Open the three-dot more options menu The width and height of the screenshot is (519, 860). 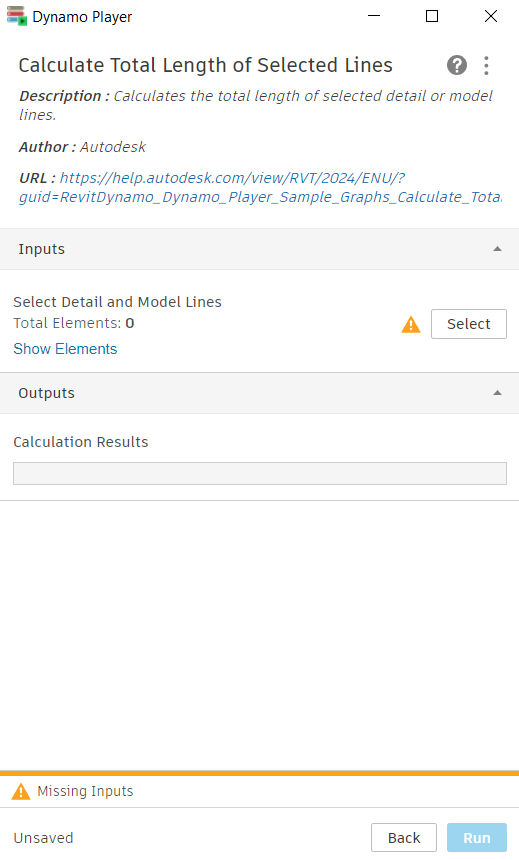click(x=486, y=65)
